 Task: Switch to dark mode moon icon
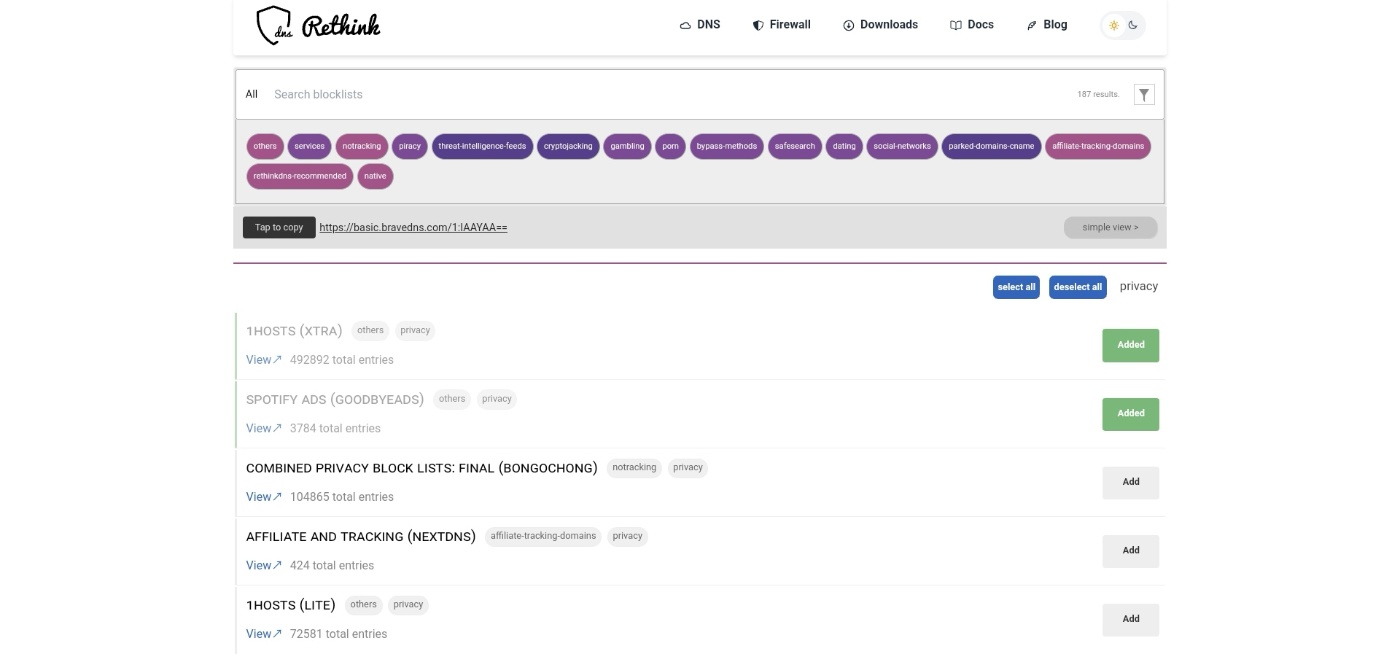tap(1134, 25)
